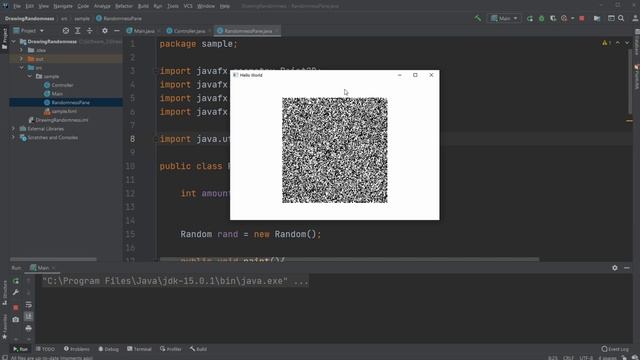Select the Main tab in Run panel
640x360 pixels.
pyautogui.click(x=42, y=268)
